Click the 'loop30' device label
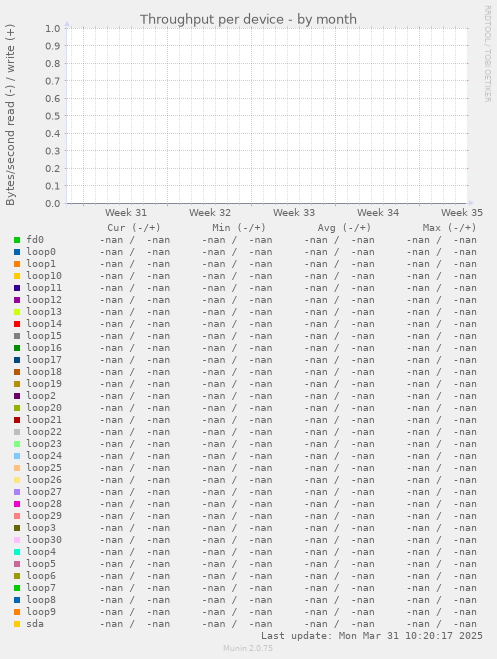The width and height of the screenshot is (497, 659). [x=44, y=540]
